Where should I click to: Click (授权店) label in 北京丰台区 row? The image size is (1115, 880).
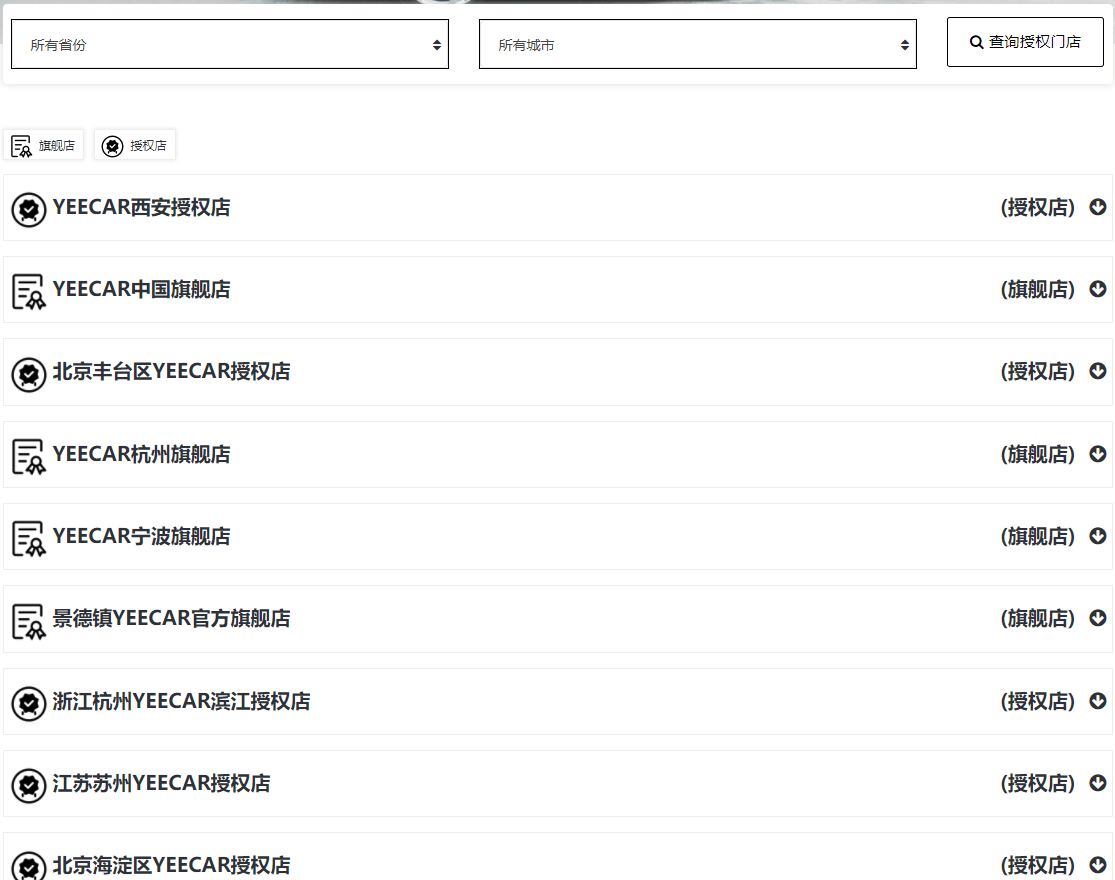tap(1037, 372)
